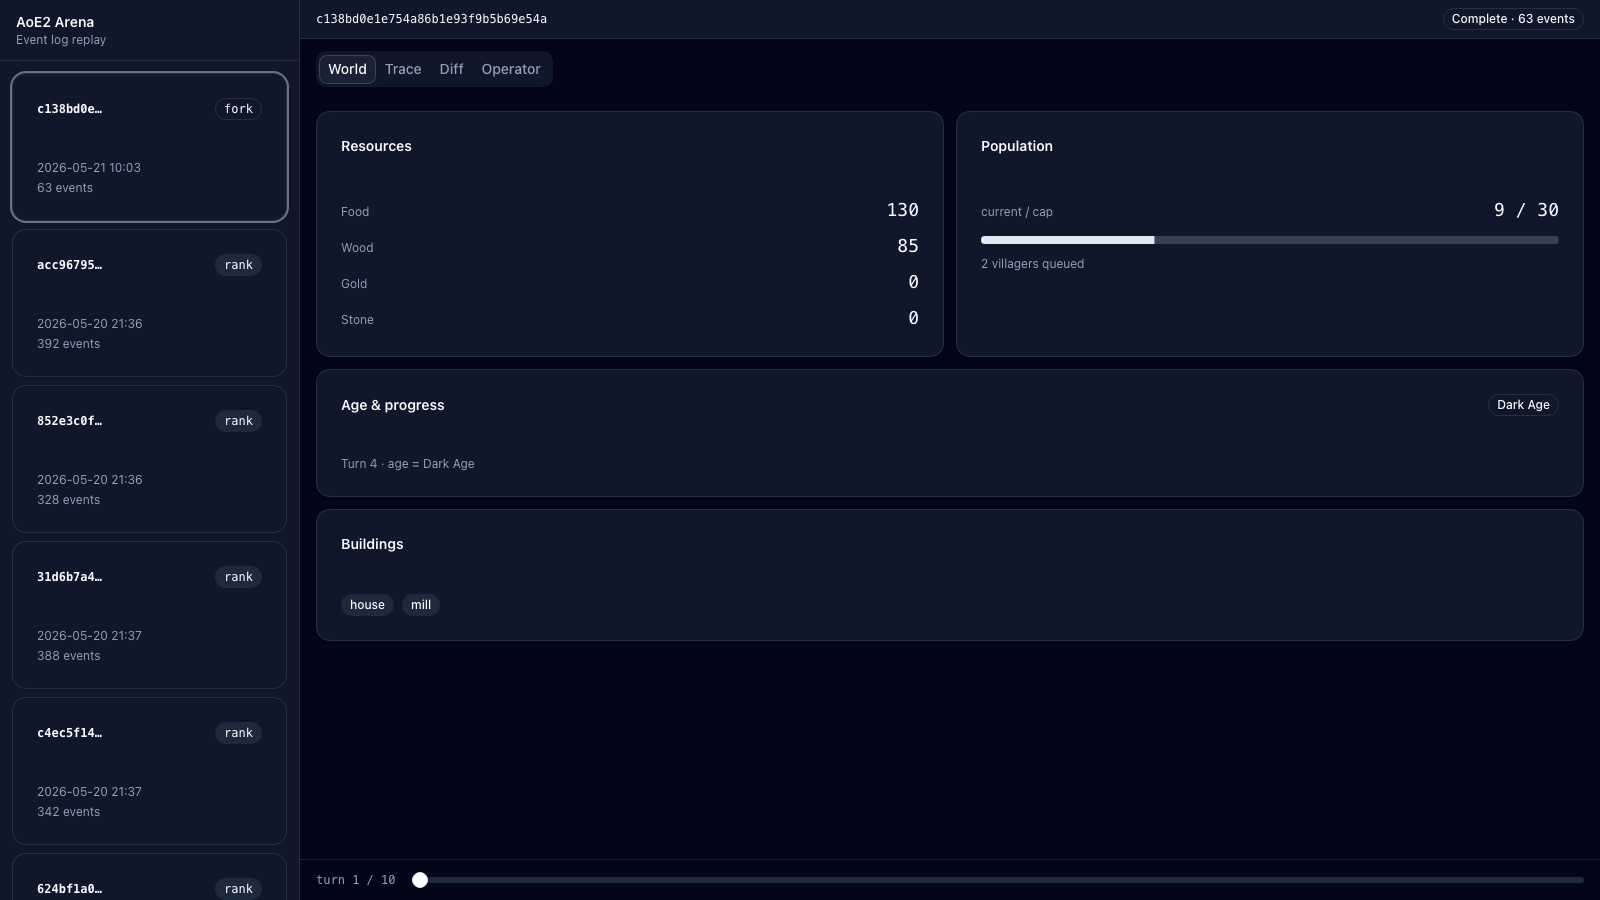
Task: Click the population value 9 / 30
Action: [x=1526, y=210]
